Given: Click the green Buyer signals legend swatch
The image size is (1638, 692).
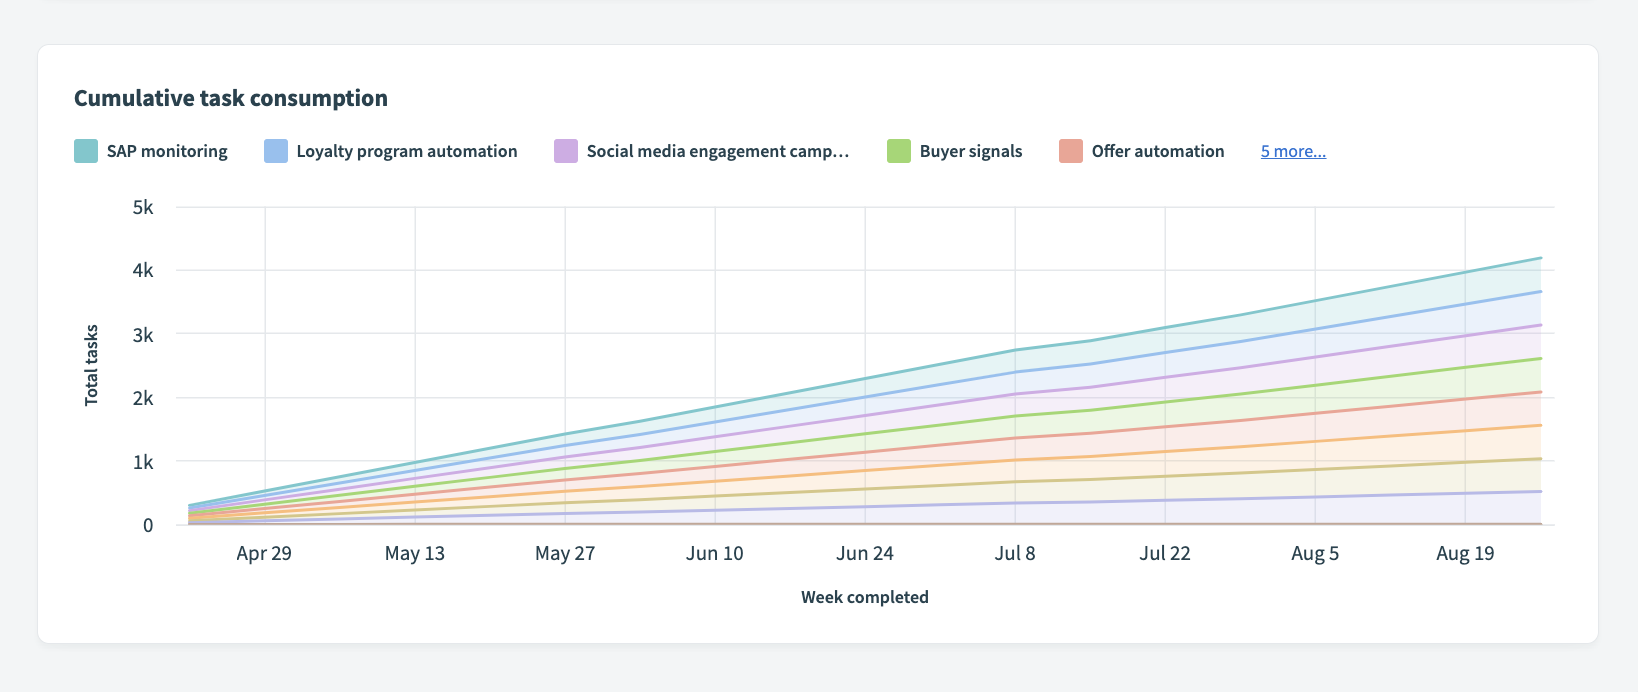Looking at the screenshot, I should point(899,151).
